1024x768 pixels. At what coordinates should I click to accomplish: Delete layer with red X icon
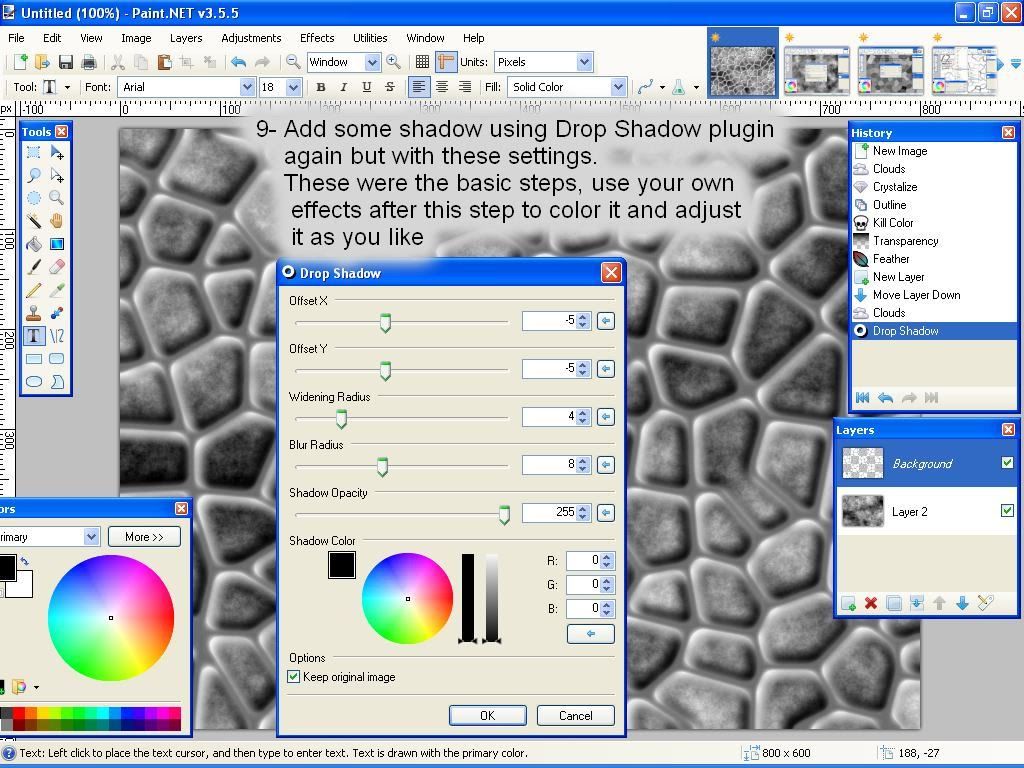tap(871, 603)
